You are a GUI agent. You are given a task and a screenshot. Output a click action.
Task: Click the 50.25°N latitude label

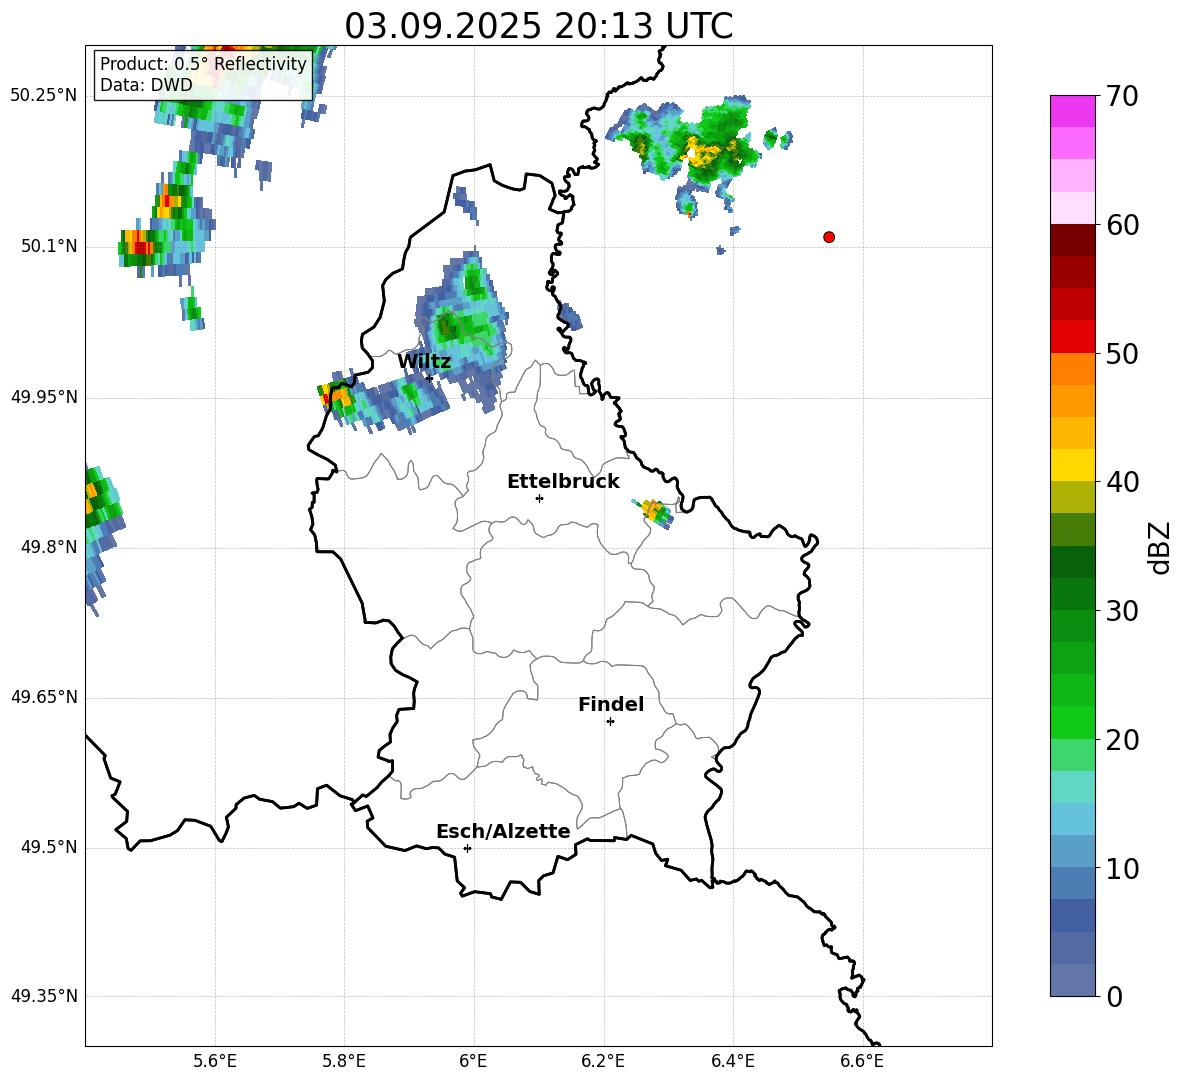(x=44, y=96)
